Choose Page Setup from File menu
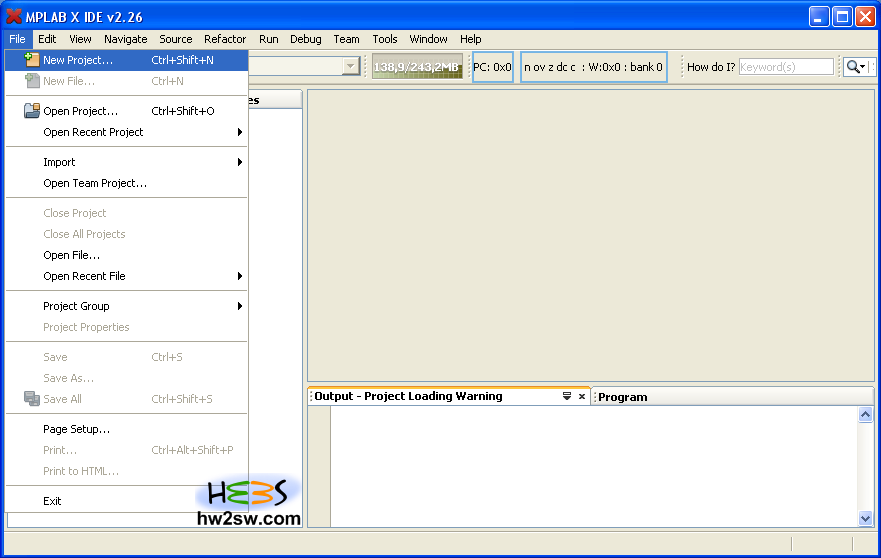 [x=127, y=429]
